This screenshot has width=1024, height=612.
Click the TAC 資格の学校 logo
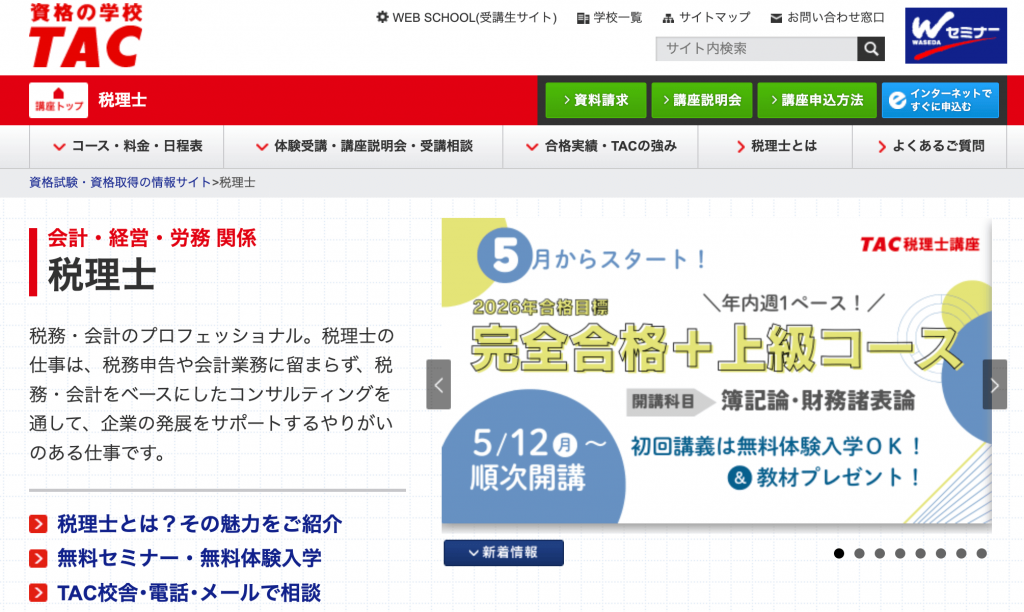pos(86,35)
